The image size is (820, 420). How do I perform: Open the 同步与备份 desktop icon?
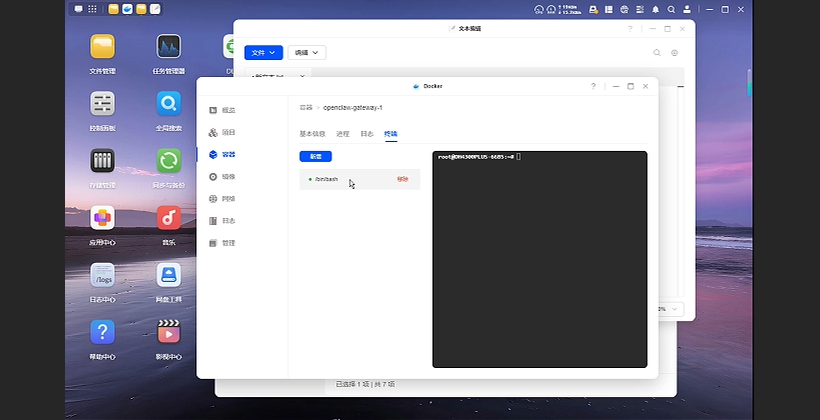click(168, 161)
